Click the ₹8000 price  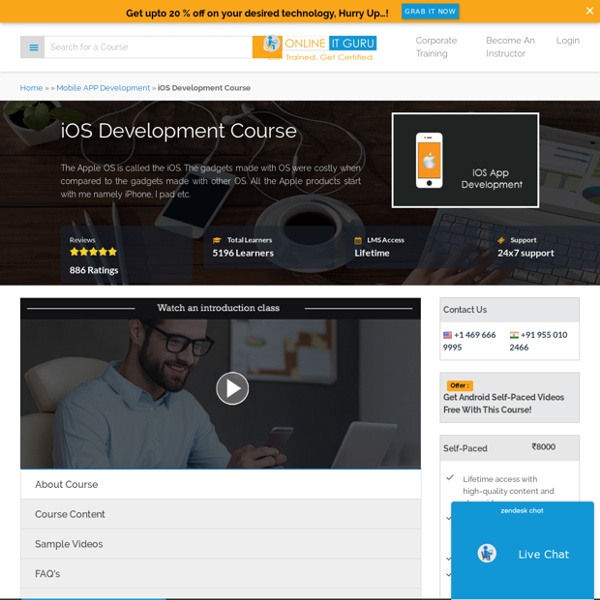point(543,447)
